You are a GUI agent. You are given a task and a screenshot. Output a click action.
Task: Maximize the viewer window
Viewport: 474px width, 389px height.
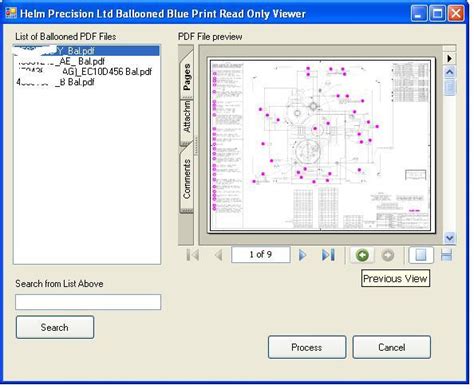(437, 14)
